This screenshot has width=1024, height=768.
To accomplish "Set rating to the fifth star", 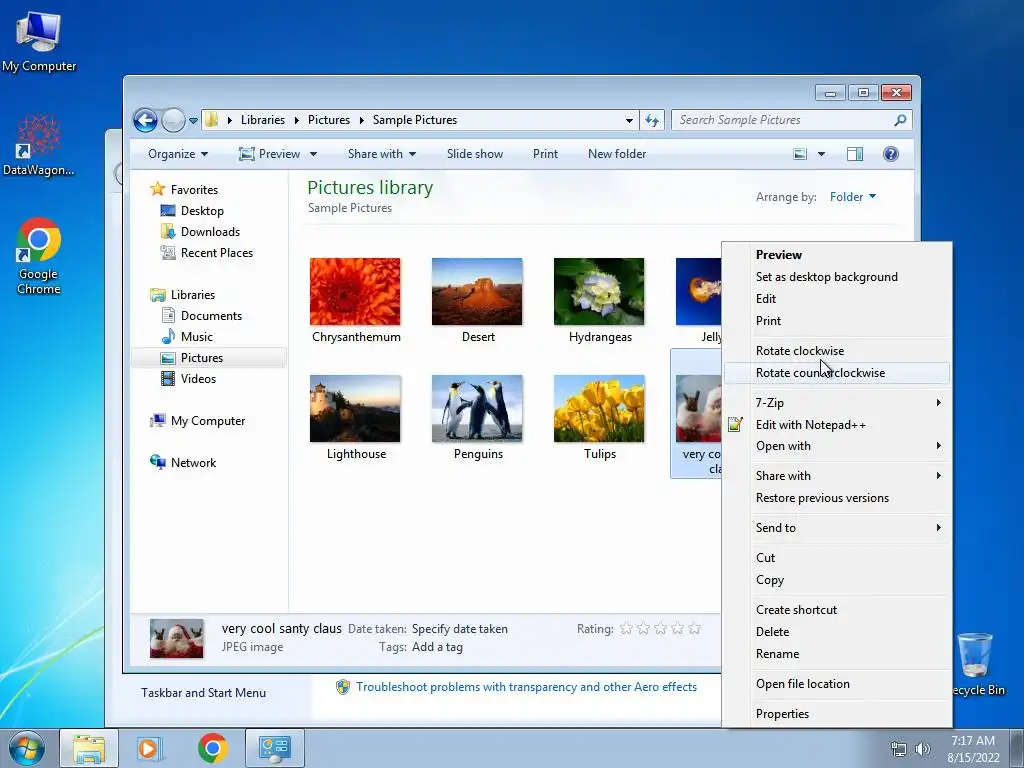I will [x=694, y=628].
